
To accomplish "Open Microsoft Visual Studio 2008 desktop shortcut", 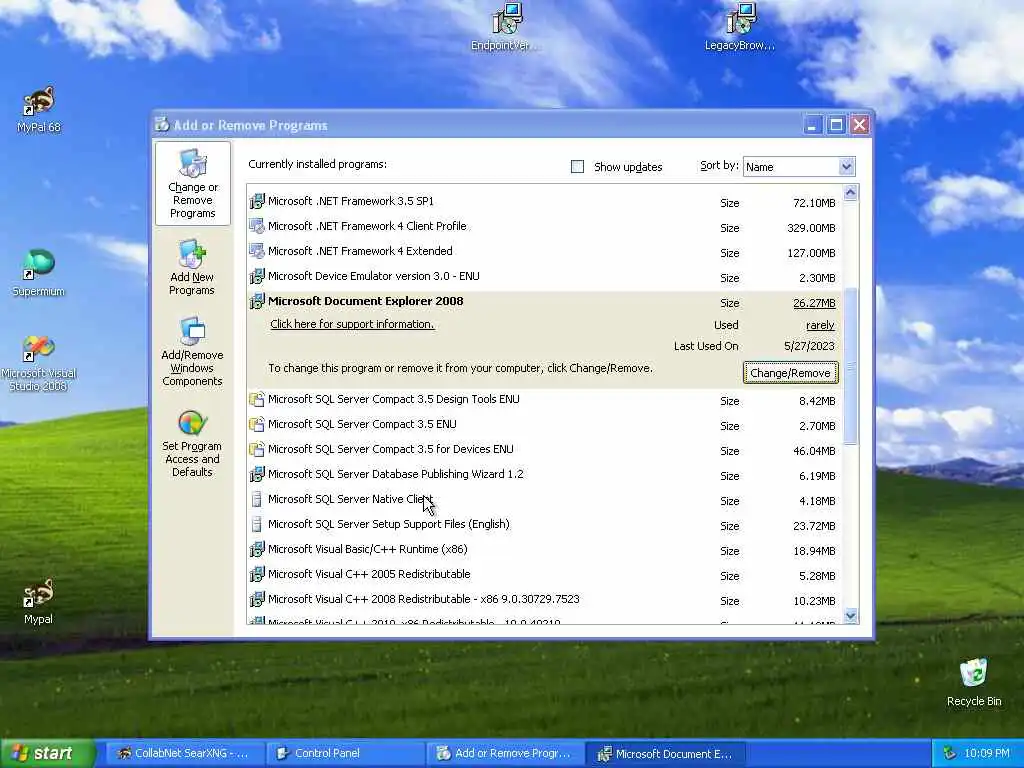I will (x=39, y=363).
